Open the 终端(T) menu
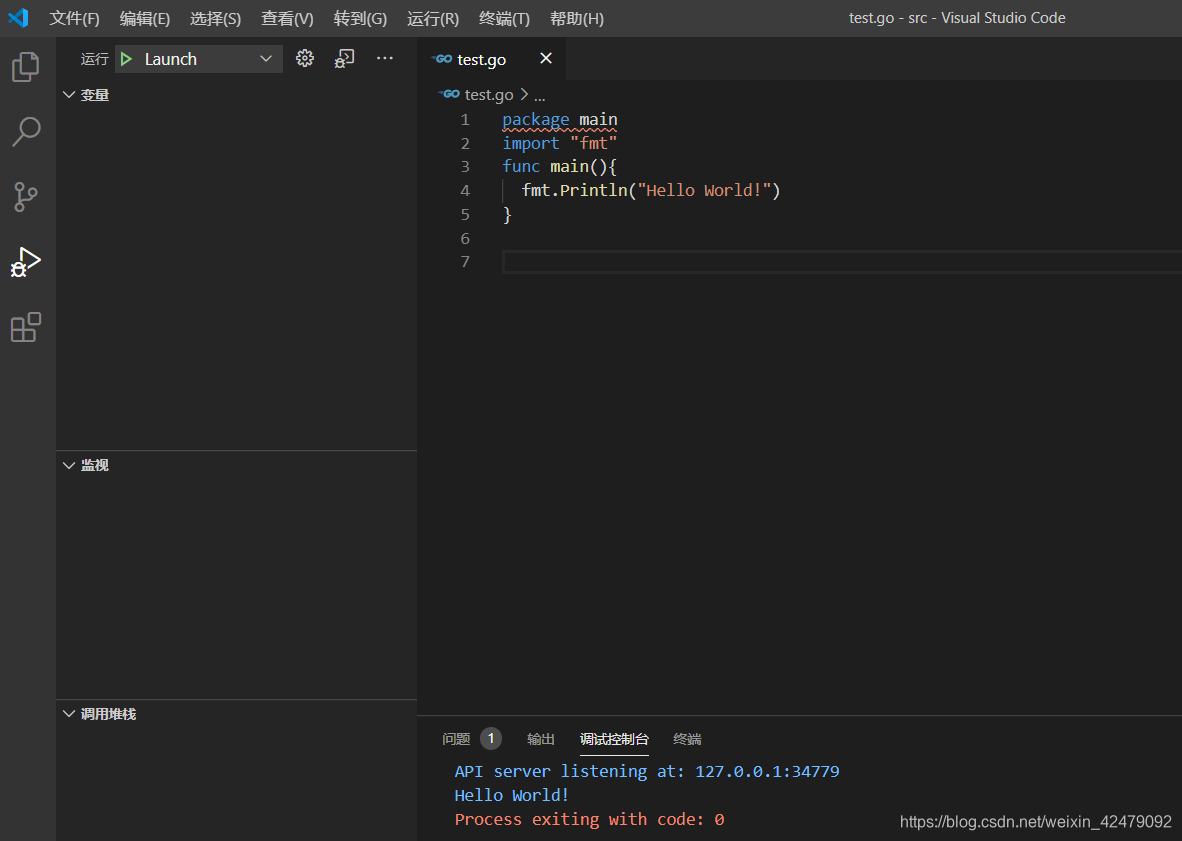Viewport: 1182px width, 841px height. [x=504, y=18]
